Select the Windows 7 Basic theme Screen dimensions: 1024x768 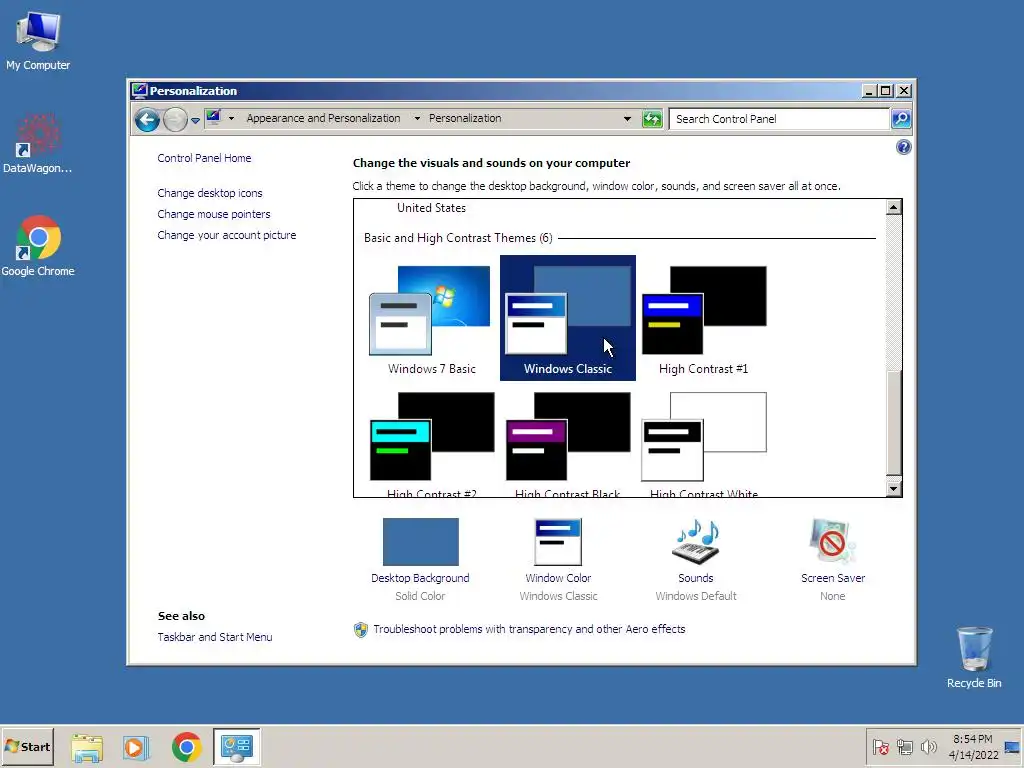tap(432, 319)
